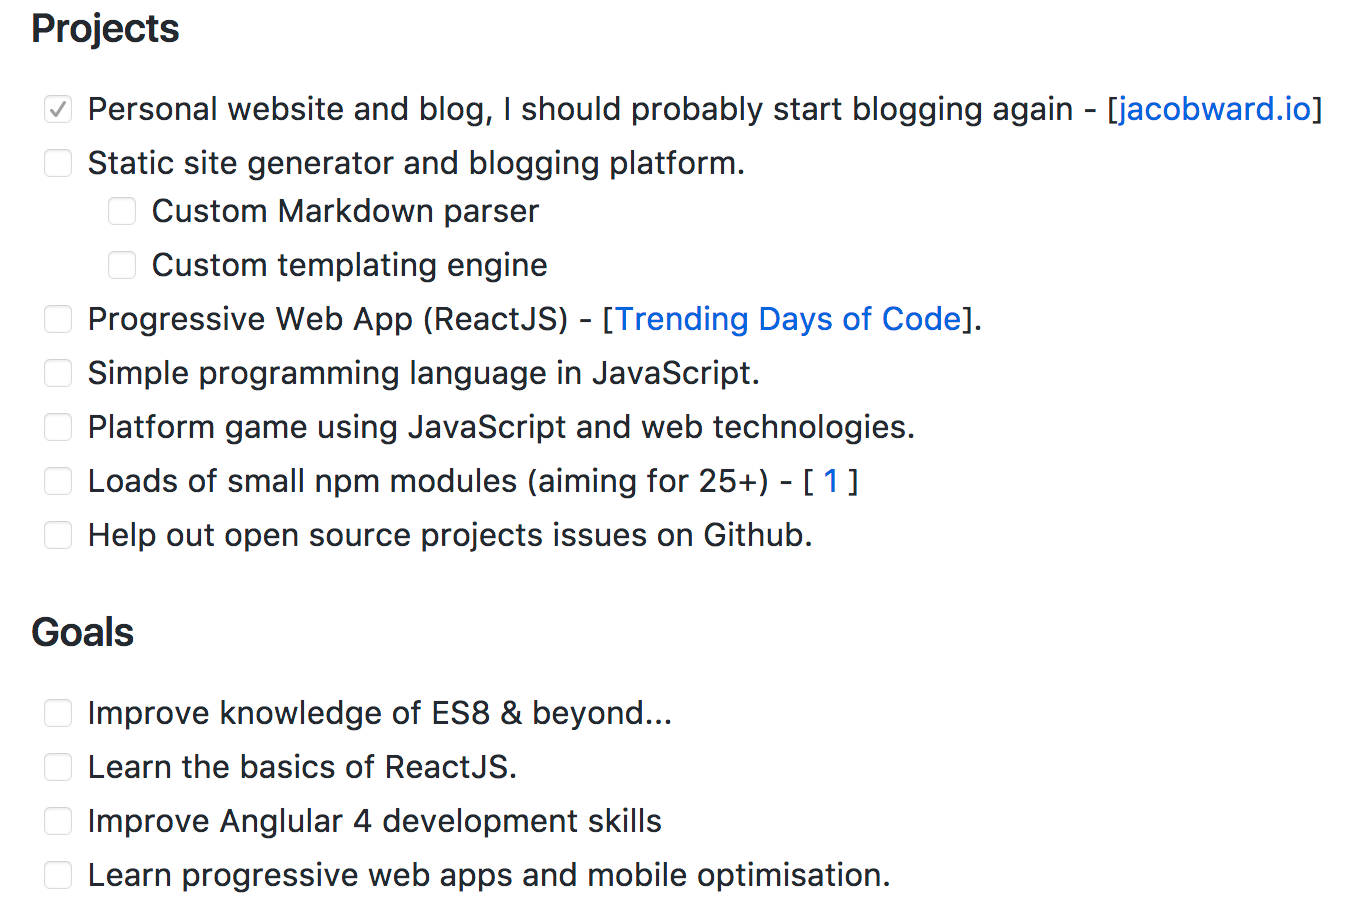Image resolution: width=1346 pixels, height=918 pixels.
Task: Follow the npm modules "1" link
Action: [830, 481]
